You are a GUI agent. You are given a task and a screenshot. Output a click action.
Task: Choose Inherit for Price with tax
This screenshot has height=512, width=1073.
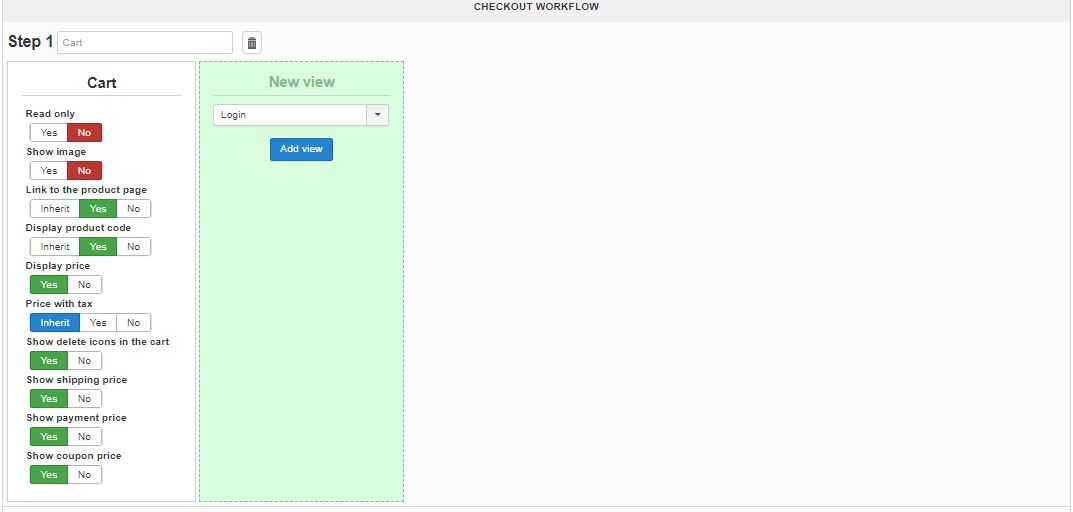tap(55, 322)
